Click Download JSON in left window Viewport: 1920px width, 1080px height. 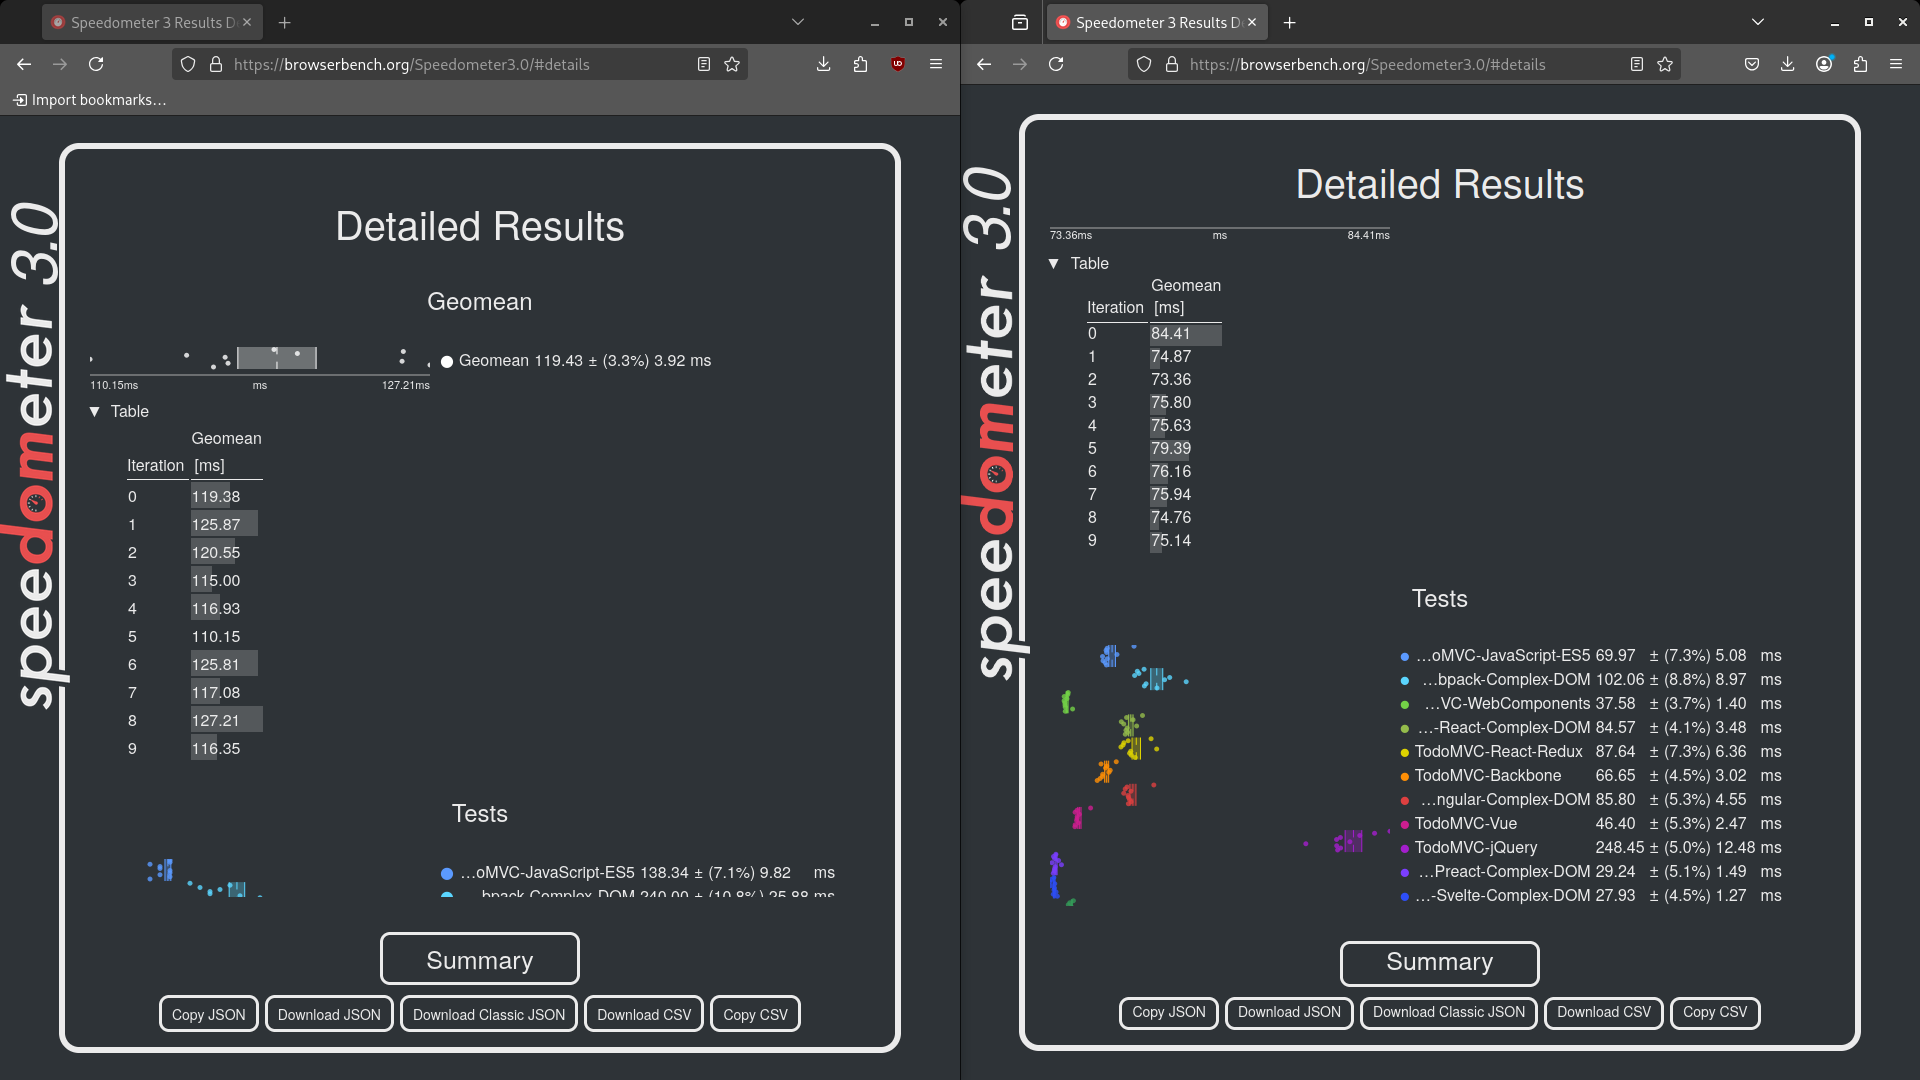pyautogui.click(x=329, y=1014)
